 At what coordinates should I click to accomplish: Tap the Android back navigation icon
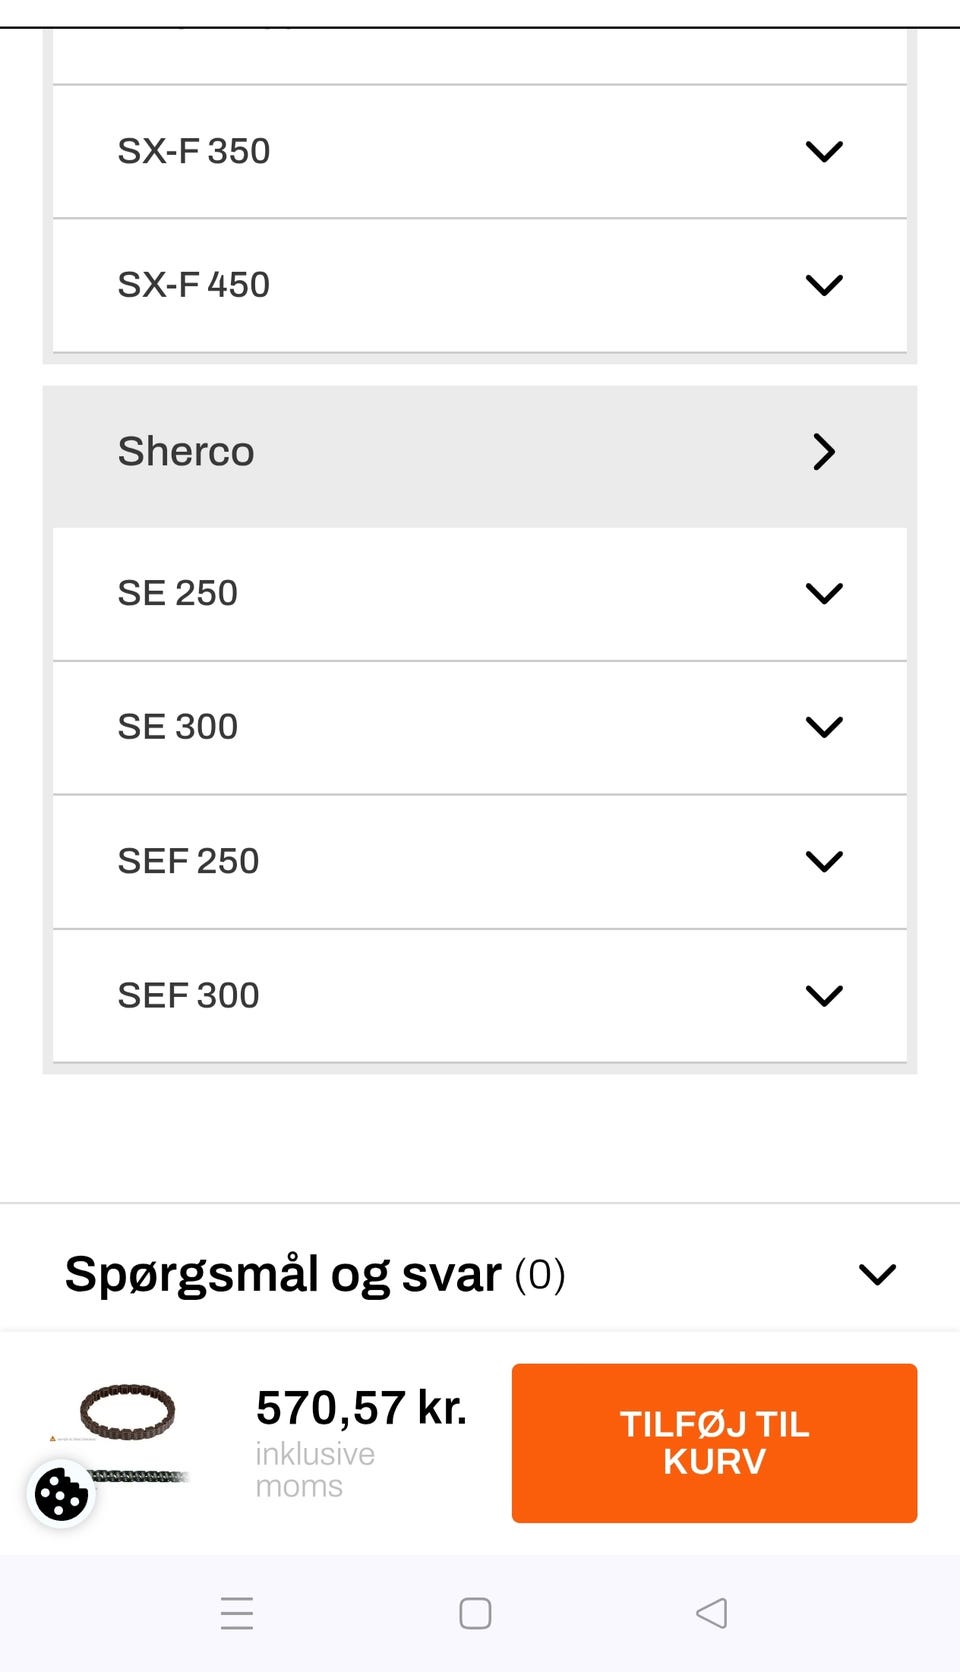tap(711, 1613)
